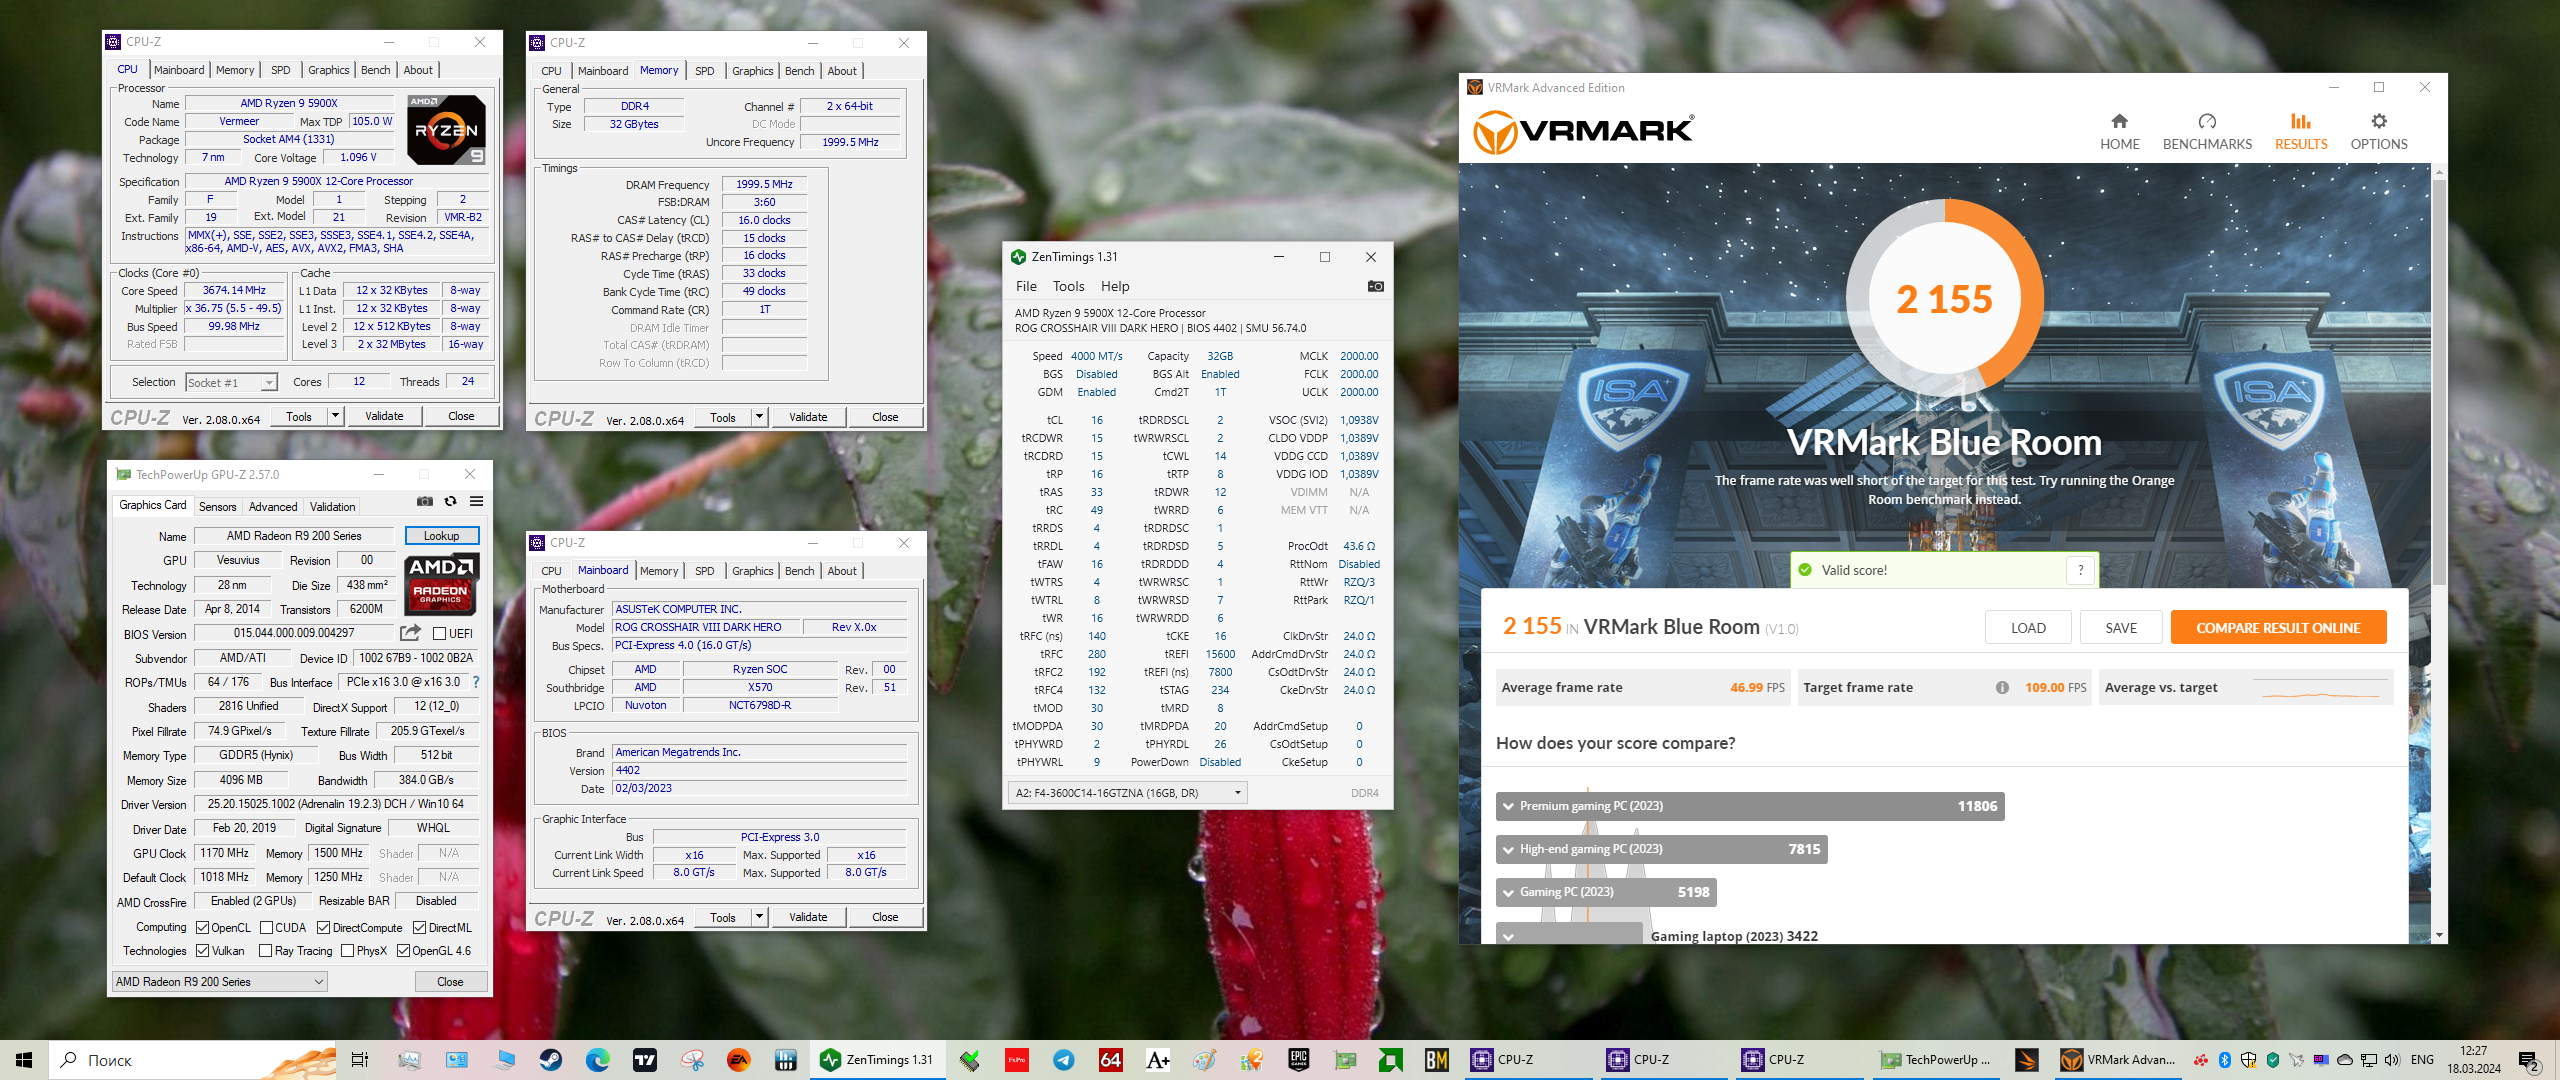Toggle OpenCL checkbox in GPU-Z

coord(203,928)
